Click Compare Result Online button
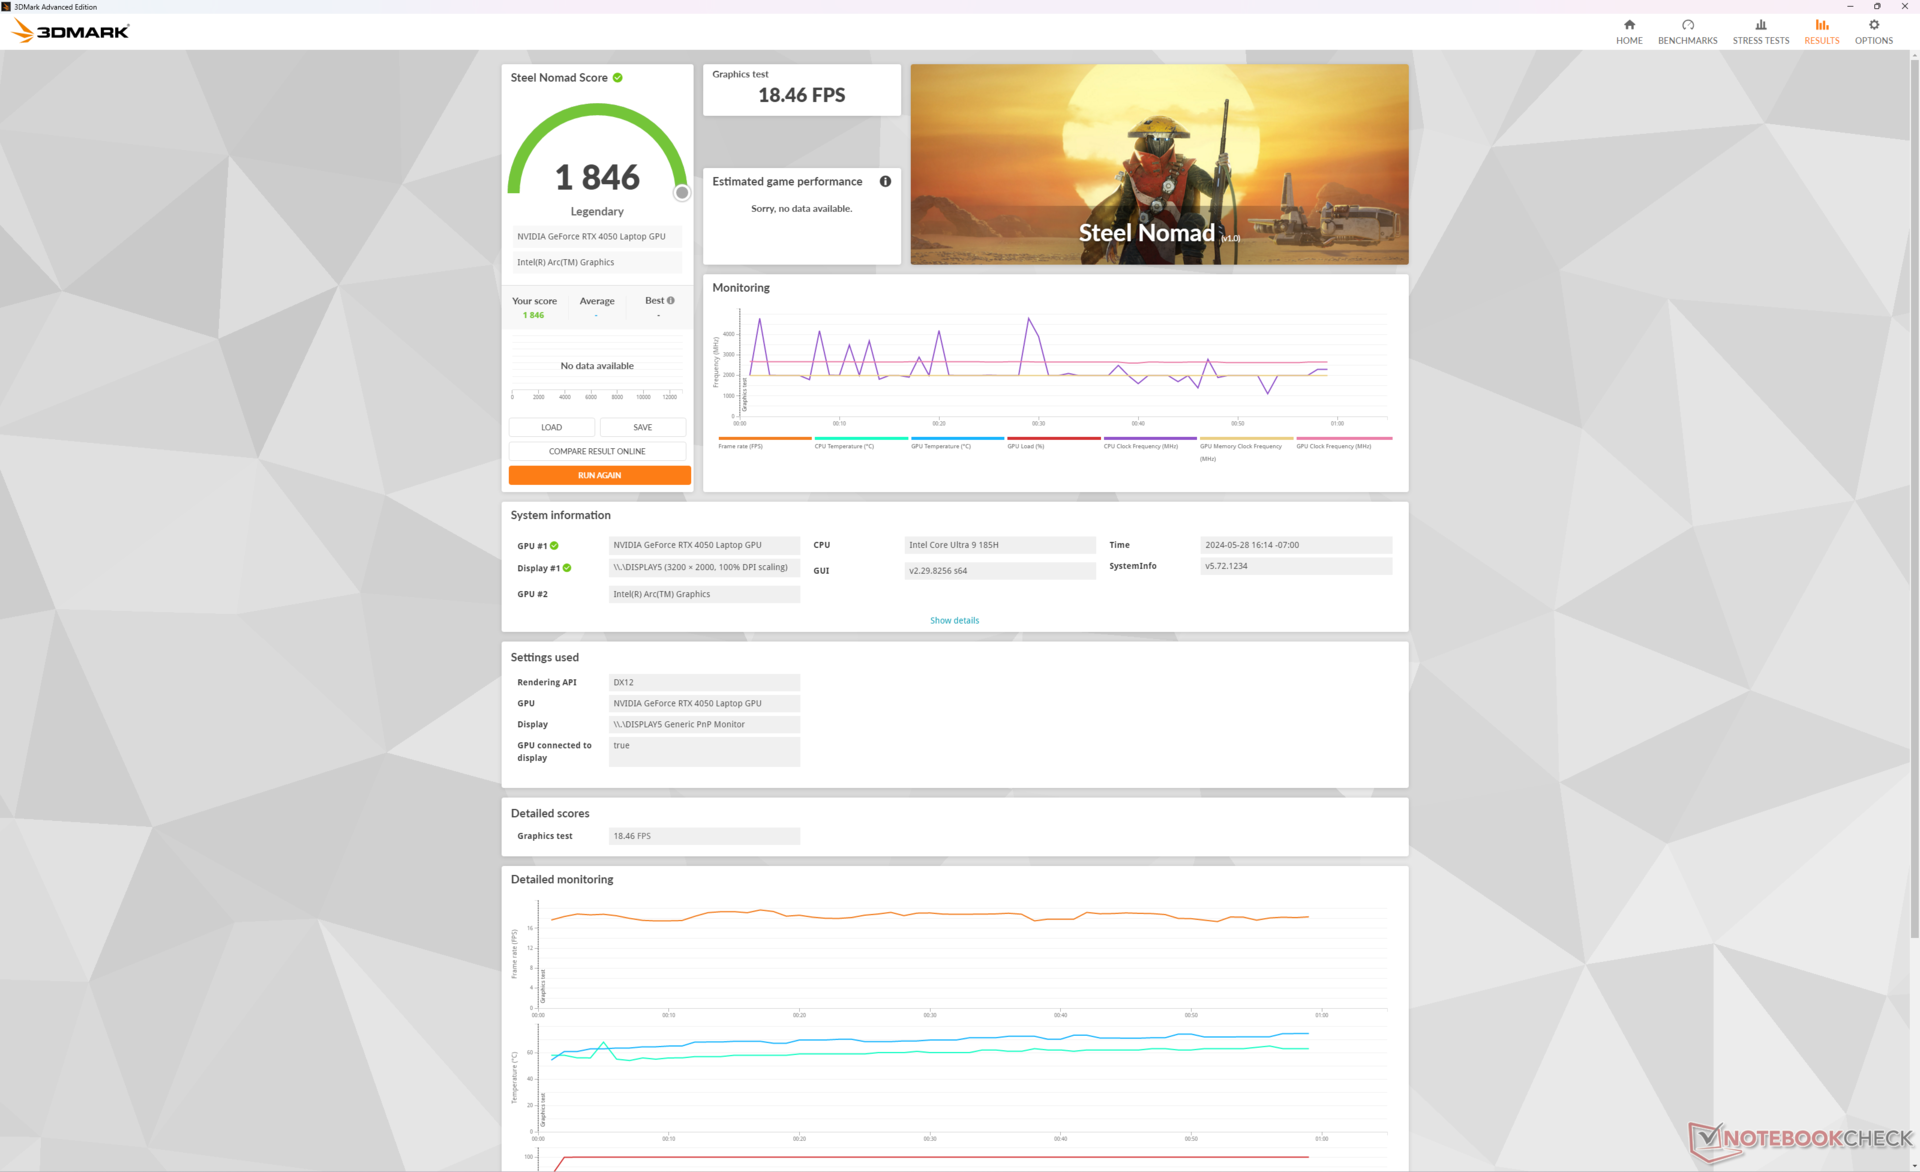 (x=597, y=451)
